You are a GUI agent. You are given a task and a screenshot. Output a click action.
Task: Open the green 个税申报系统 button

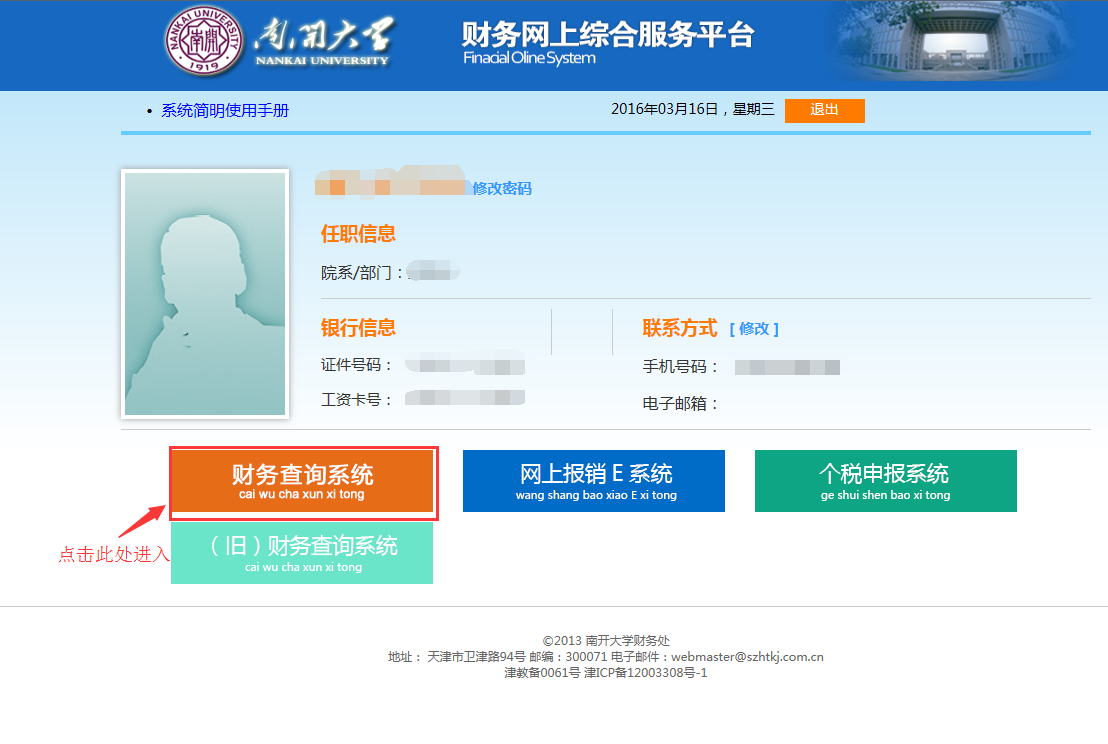(885, 481)
